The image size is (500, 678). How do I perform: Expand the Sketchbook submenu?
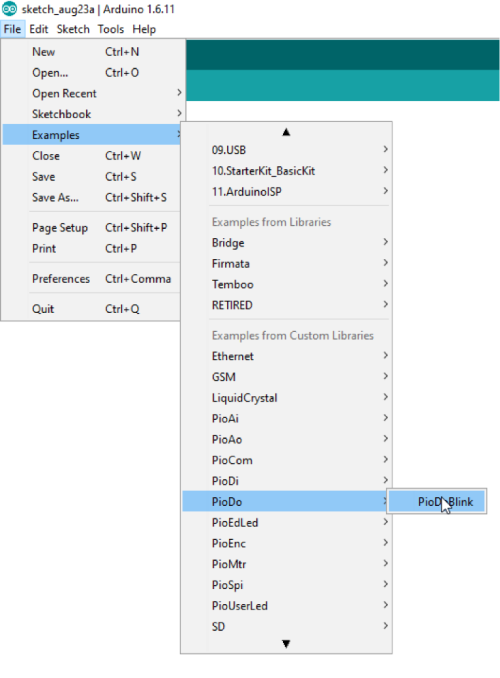click(x=92, y=114)
